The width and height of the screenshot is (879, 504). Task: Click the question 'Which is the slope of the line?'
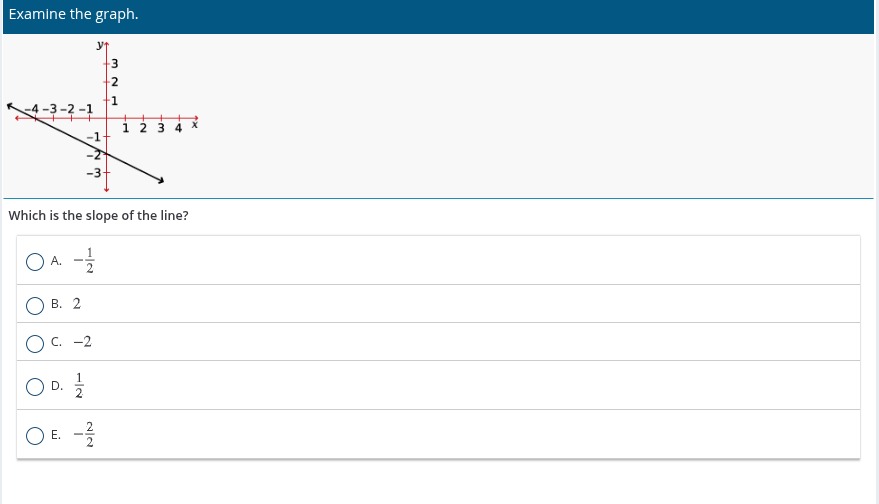[99, 215]
